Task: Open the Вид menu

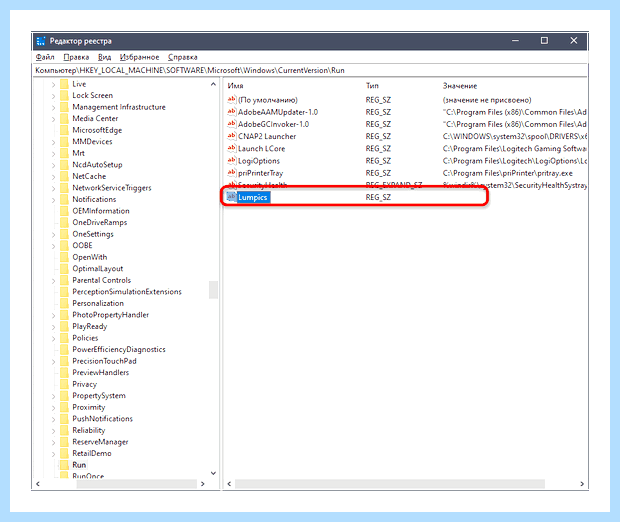Action: click(x=104, y=57)
